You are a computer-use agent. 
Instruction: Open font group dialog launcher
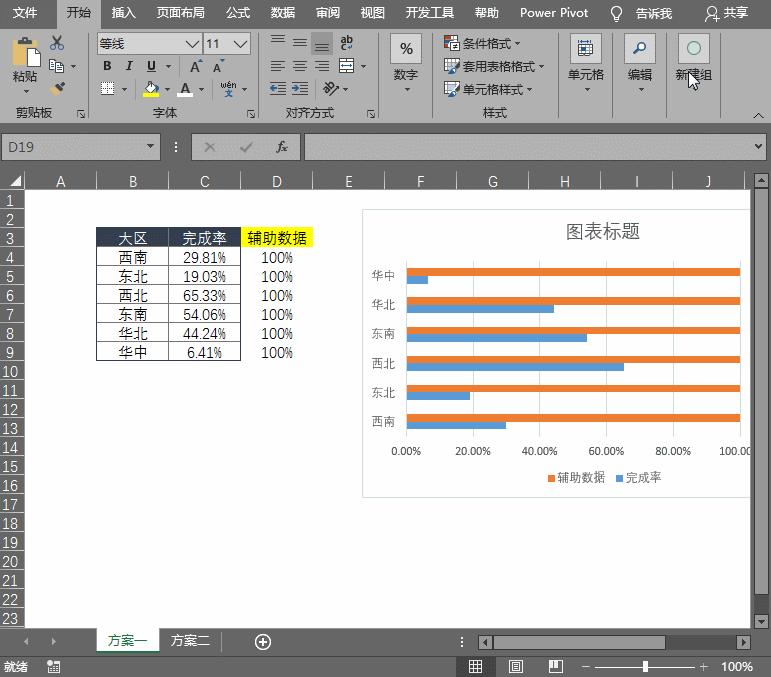251,114
